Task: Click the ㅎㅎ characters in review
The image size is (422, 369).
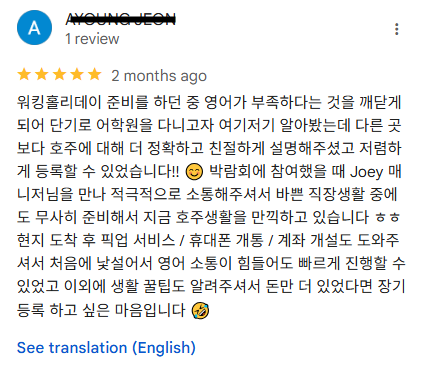Action: point(387,218)
